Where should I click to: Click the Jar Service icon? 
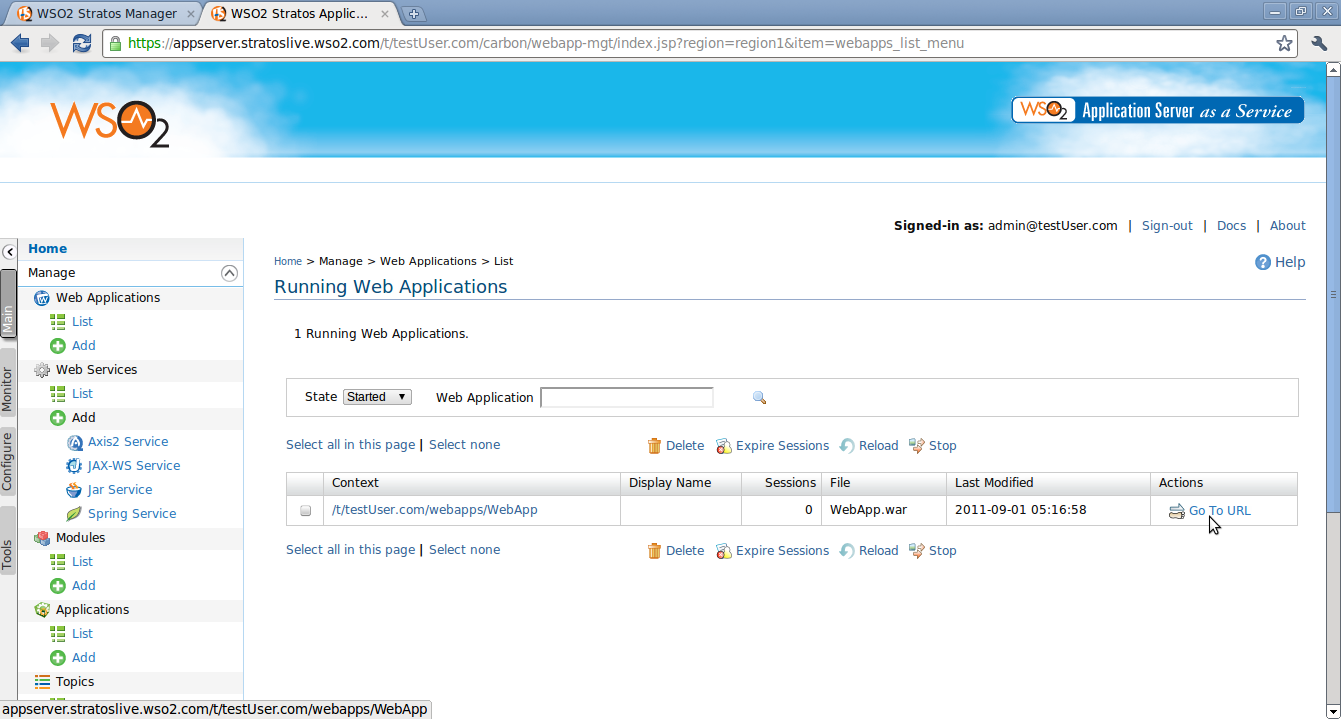(74, 490)
